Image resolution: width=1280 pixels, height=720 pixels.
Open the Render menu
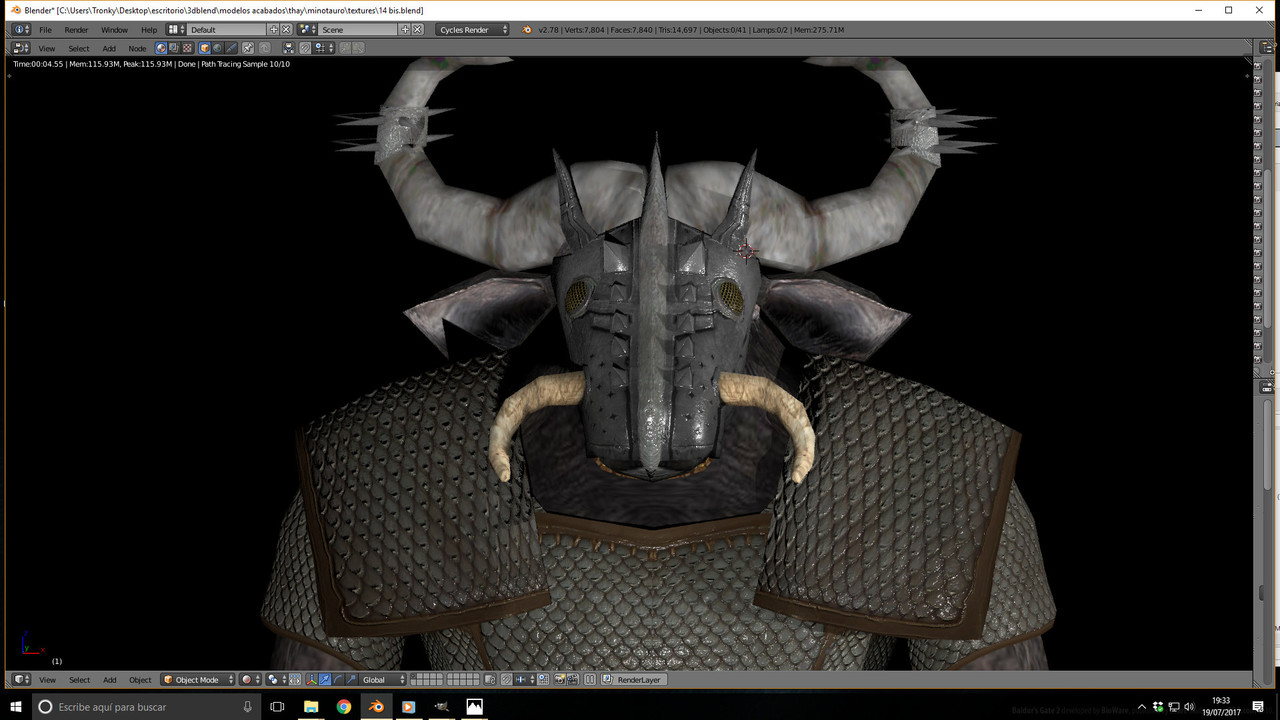tap(77, 30)
